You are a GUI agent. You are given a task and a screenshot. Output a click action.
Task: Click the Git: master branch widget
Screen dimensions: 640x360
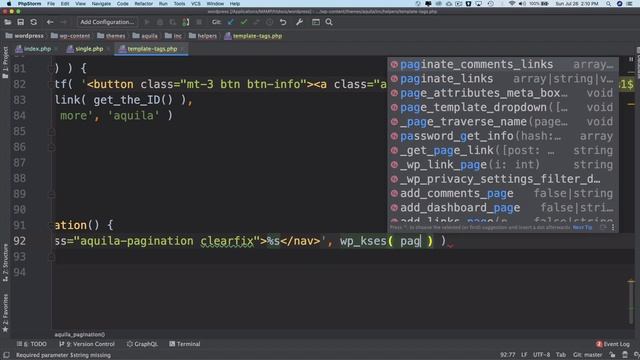coord(588,355)
